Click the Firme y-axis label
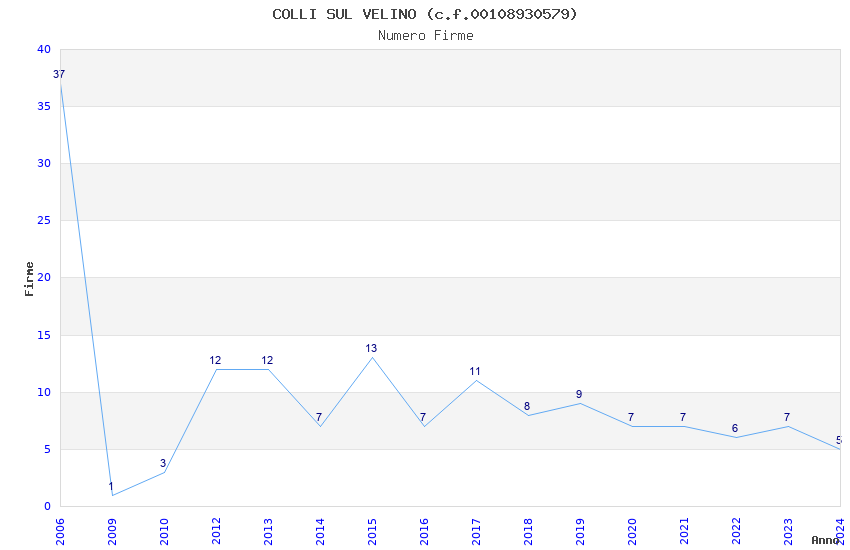This screenshot has width=850, height=550. tap(29, 279)
